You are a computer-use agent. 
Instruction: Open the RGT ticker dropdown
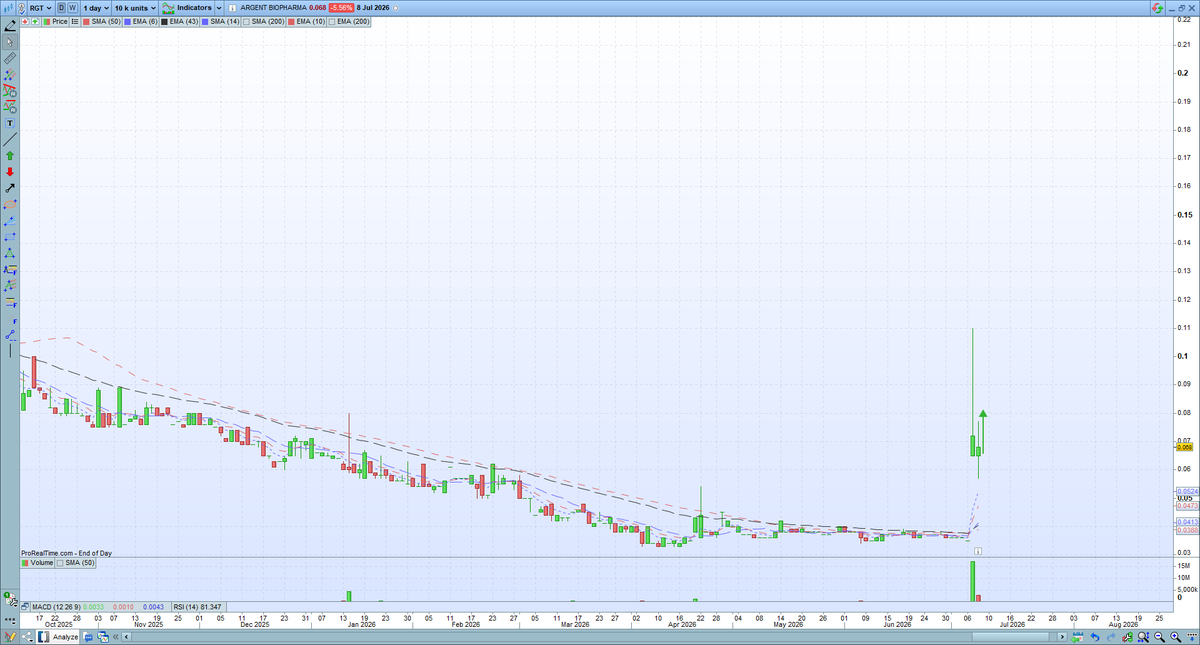[x=41, y=8]
